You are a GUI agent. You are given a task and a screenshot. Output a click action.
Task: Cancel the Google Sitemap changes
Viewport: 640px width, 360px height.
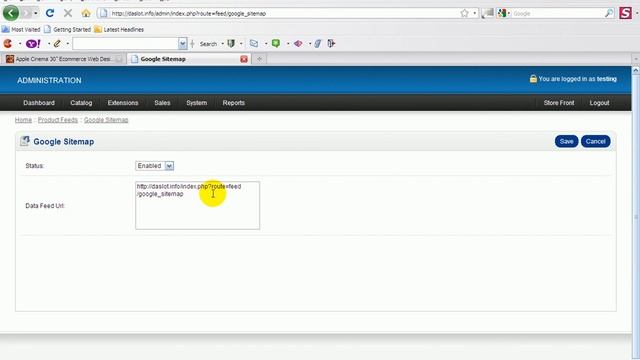tap(596, 141)
